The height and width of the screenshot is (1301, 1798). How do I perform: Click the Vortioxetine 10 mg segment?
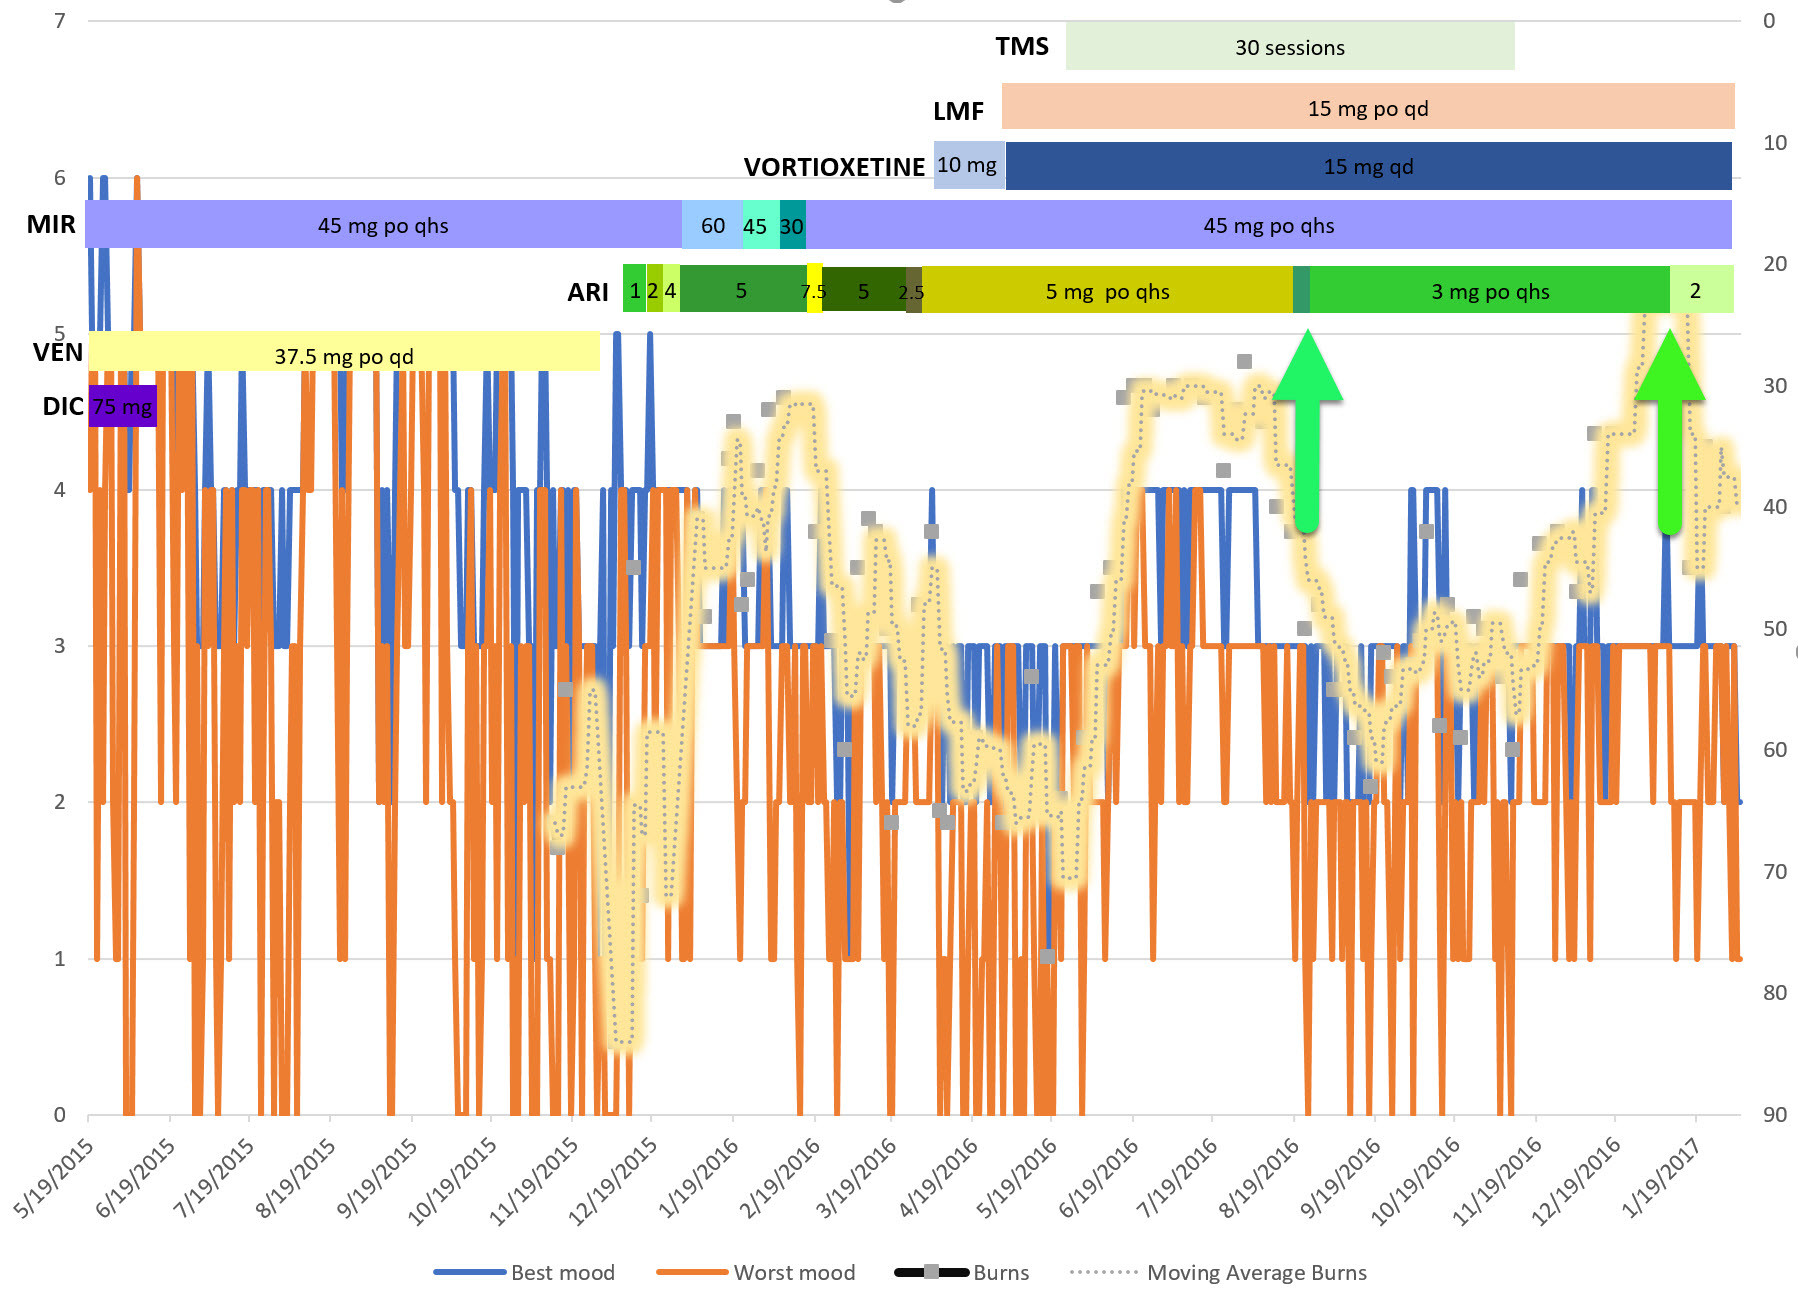(969, 165)
